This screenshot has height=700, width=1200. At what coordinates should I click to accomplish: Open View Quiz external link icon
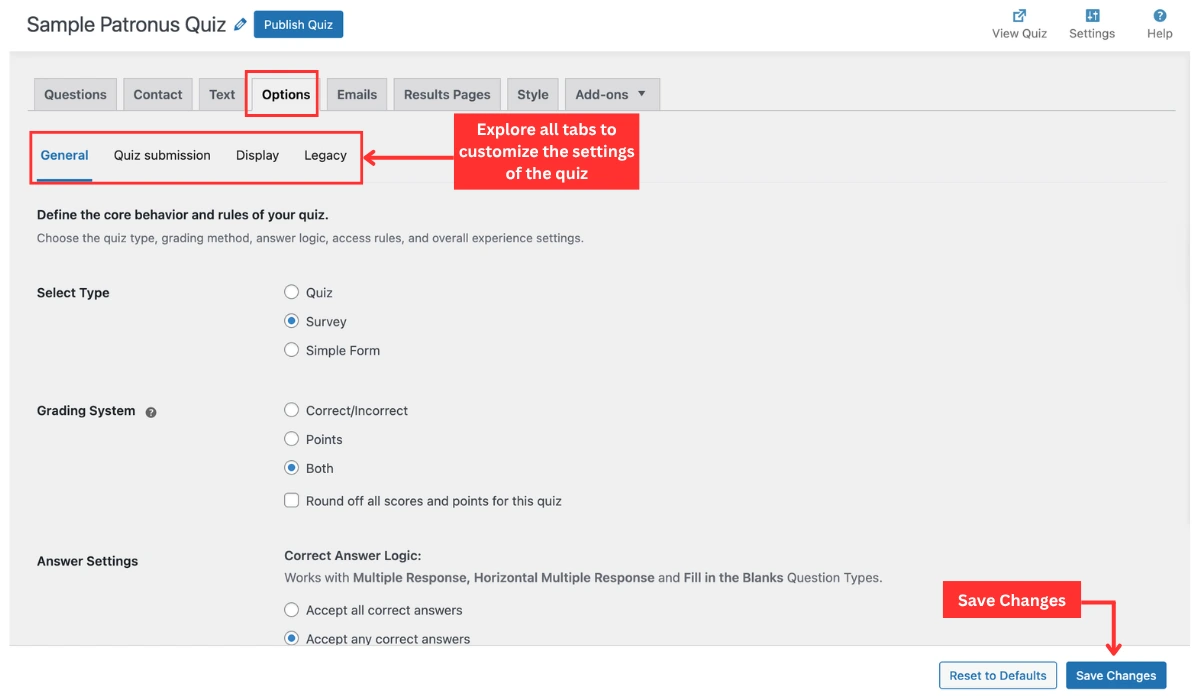(1019, 16)
